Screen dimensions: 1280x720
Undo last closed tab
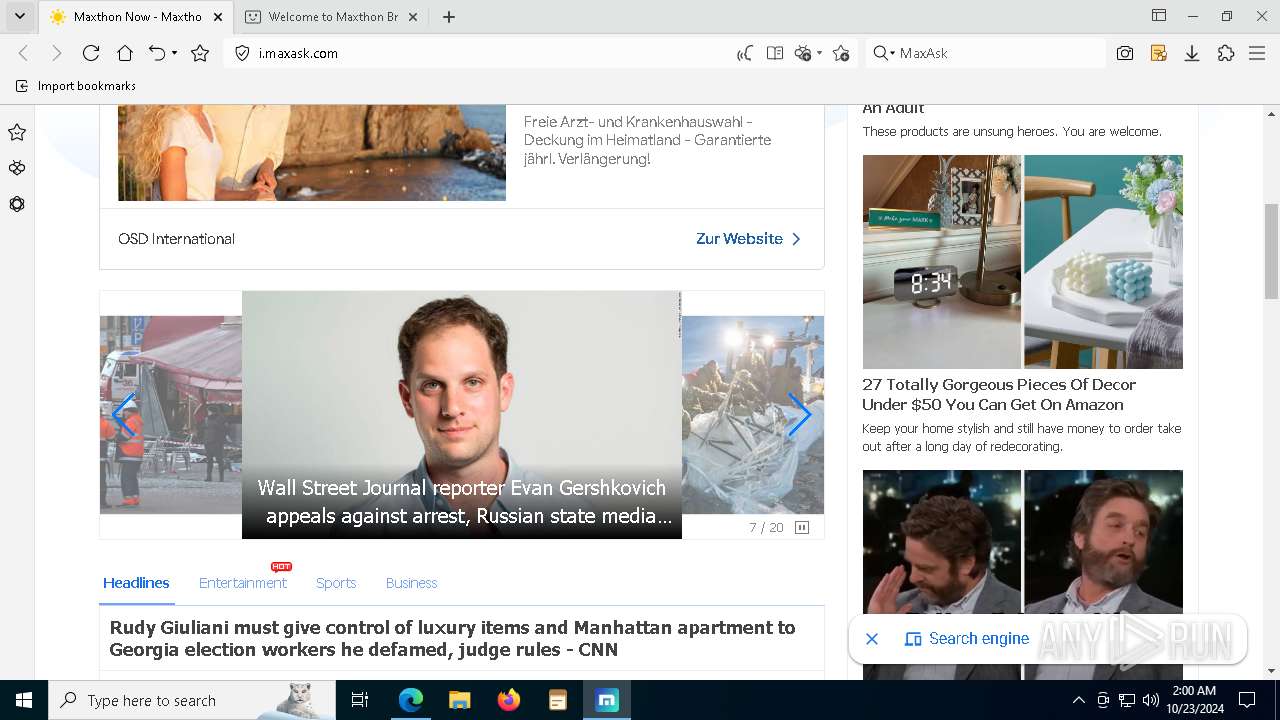pos(157,53)
